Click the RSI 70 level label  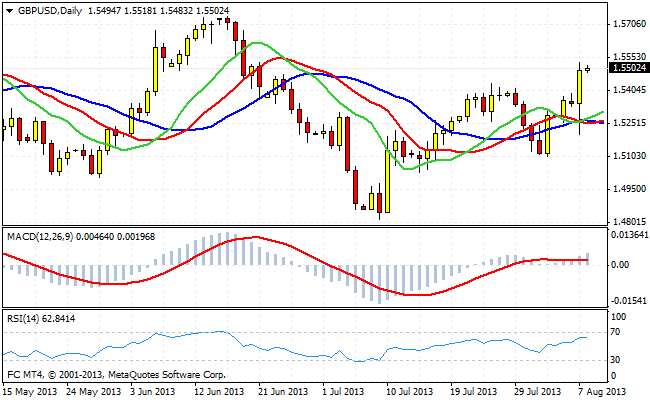click(616, 332)
